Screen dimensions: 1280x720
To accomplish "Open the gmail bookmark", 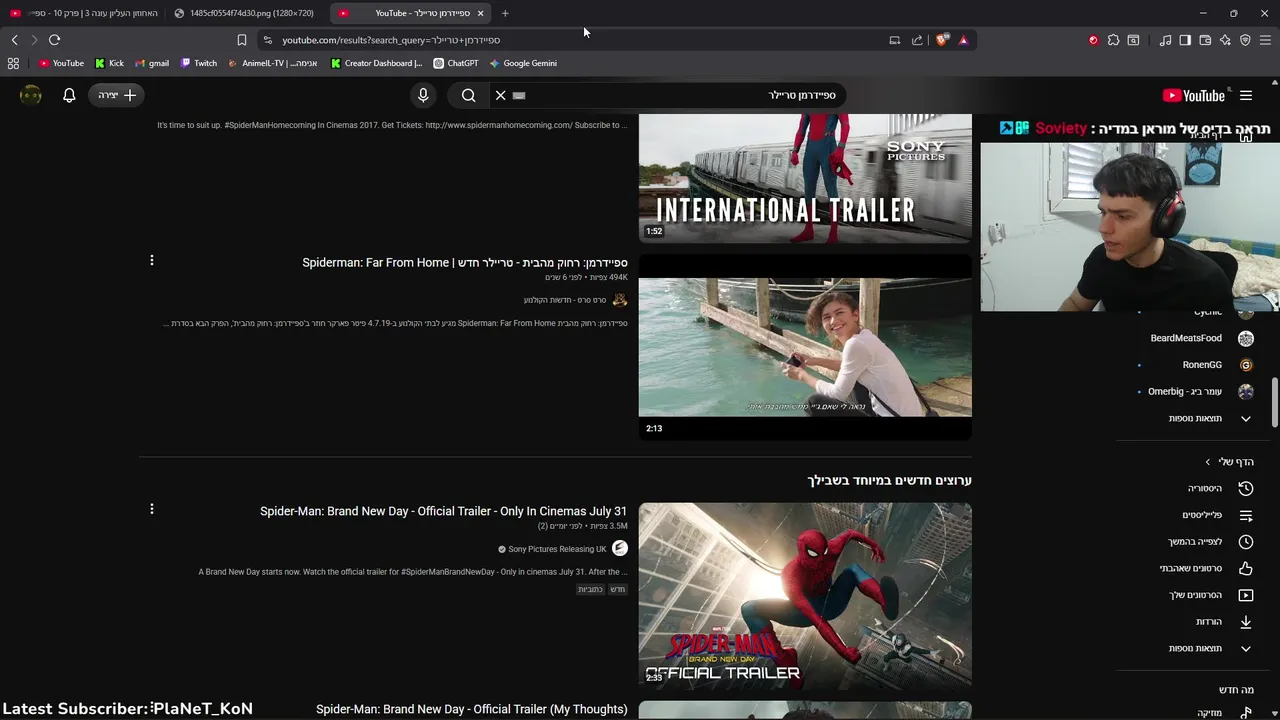I will click(x=152, y=63).
